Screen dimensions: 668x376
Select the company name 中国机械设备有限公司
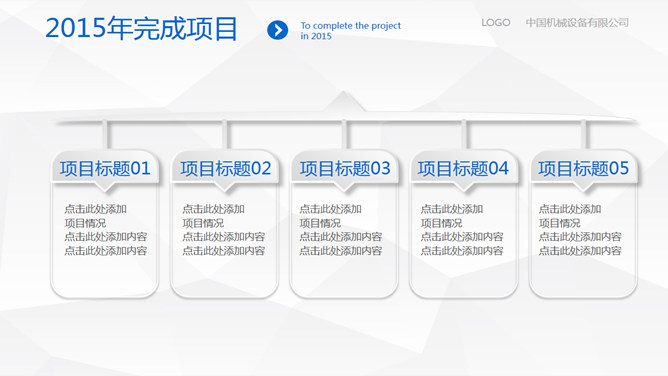[577, 23]
